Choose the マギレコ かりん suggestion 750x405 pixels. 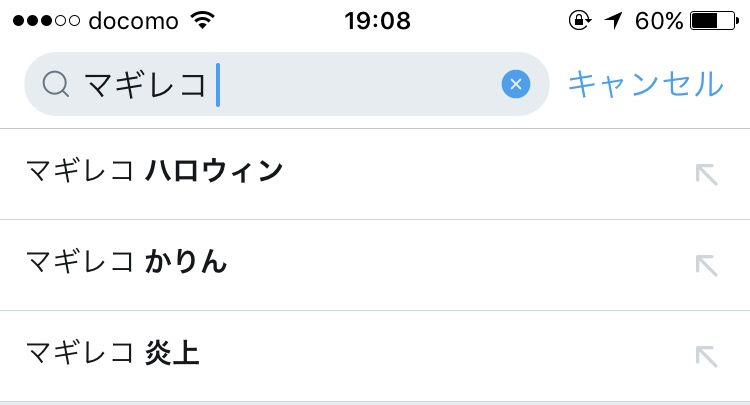pyautogui.click(x=300, y=264)
